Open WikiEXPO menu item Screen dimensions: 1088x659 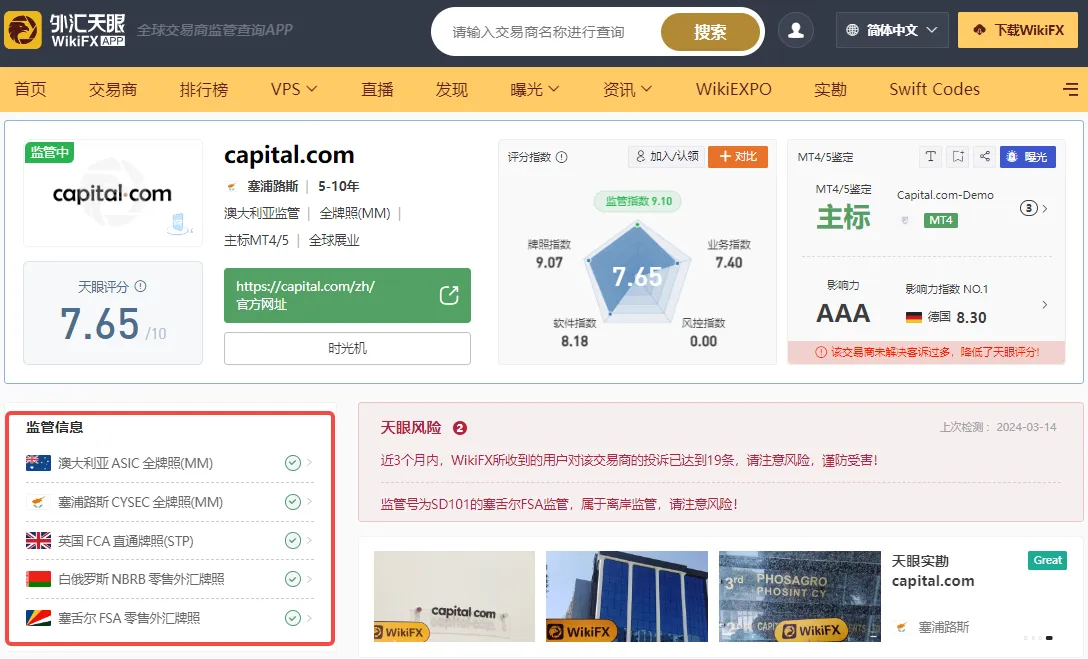733,89
